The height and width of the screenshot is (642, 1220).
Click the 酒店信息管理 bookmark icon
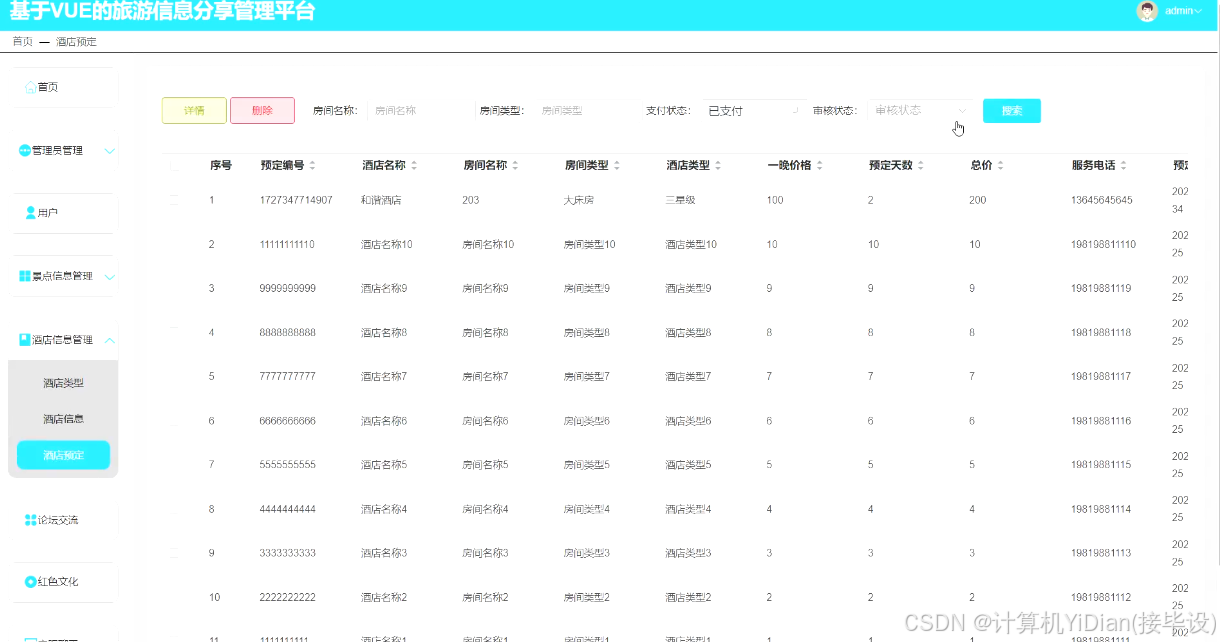click(25, 340)
